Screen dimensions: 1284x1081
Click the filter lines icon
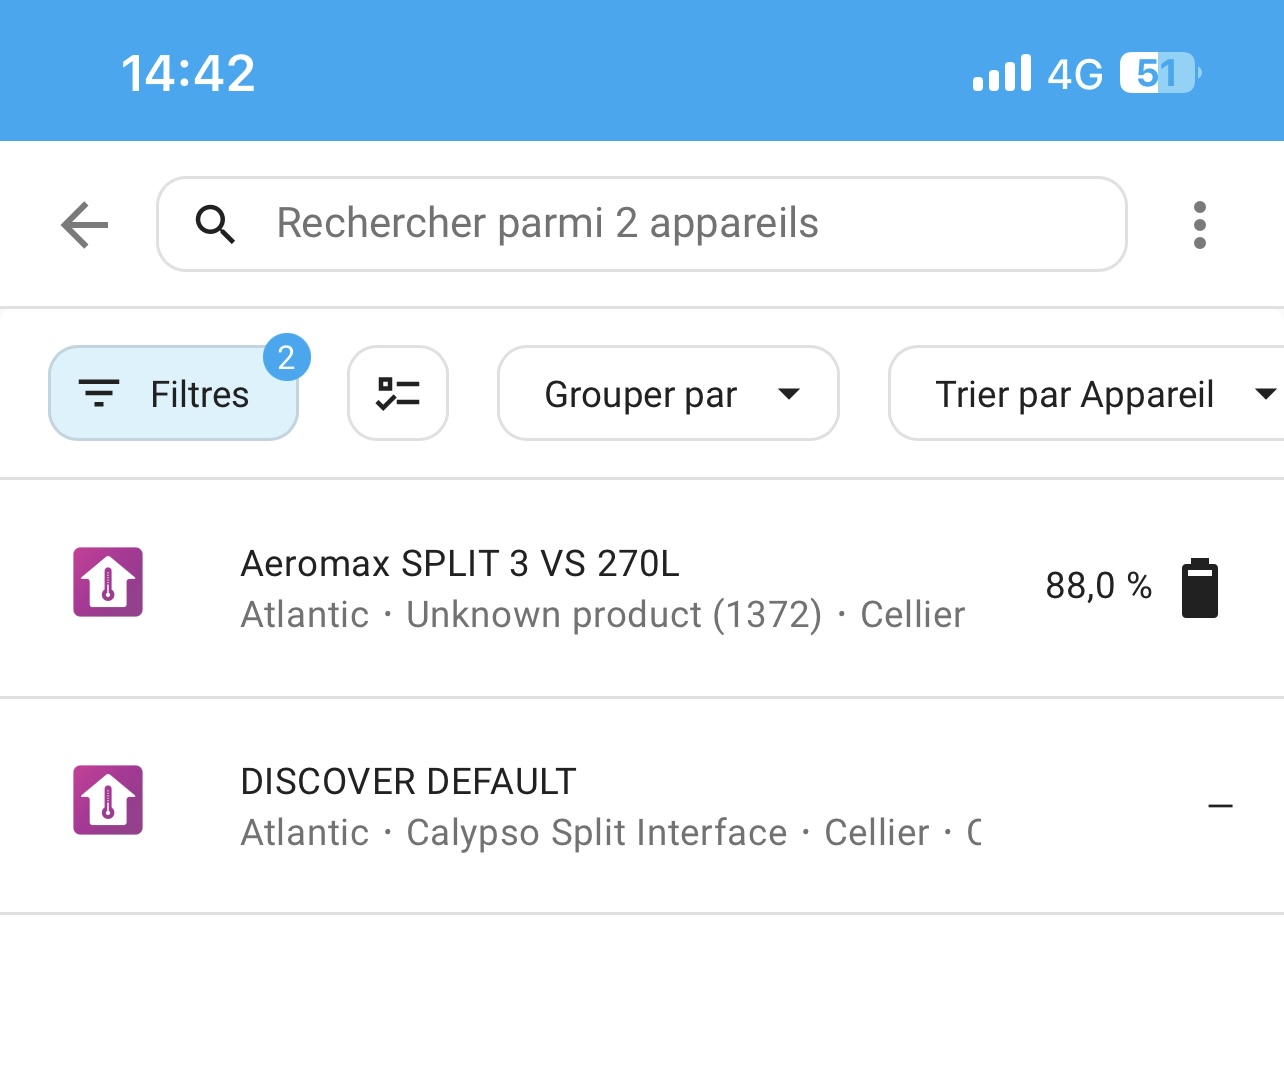[x=99, y=394]
